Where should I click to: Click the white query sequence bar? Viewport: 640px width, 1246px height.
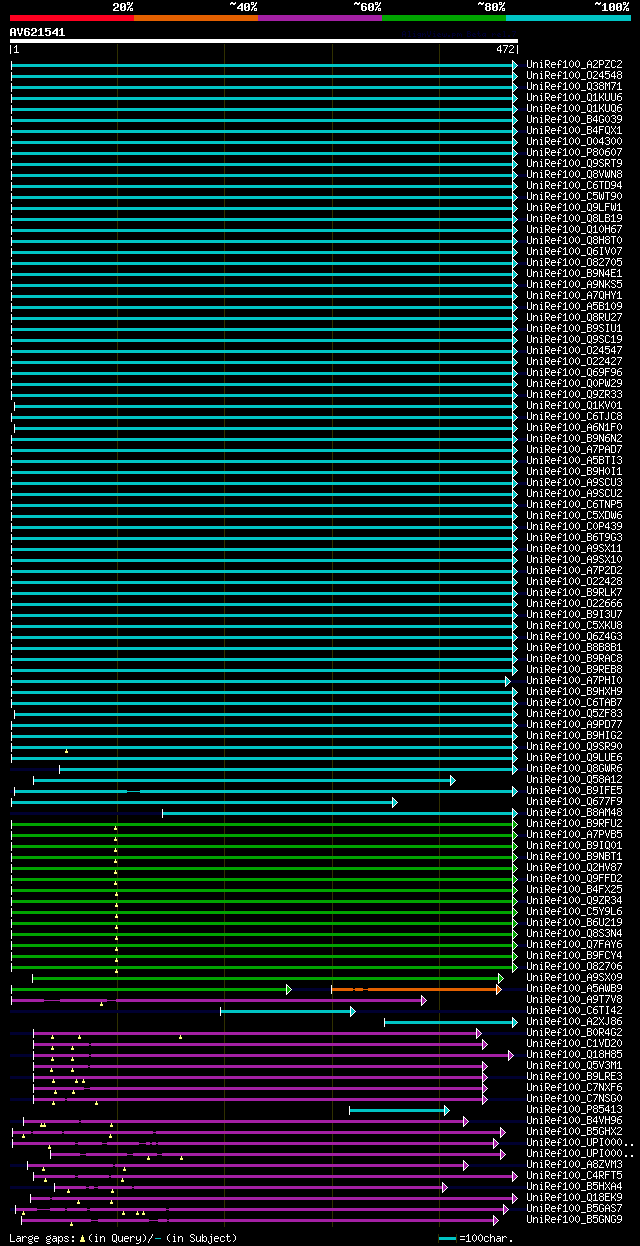(x=264, y=41)
